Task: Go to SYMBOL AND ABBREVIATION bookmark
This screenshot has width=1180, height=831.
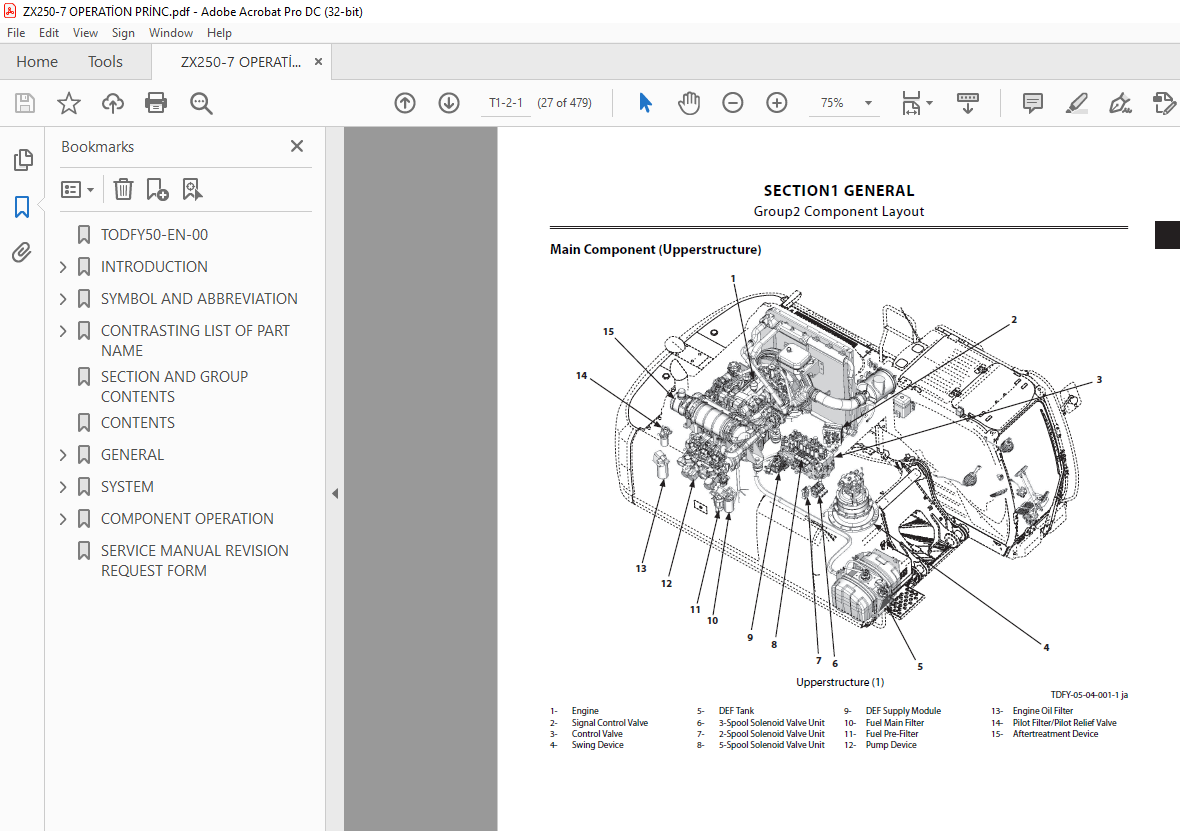Action: click(199, 299)
